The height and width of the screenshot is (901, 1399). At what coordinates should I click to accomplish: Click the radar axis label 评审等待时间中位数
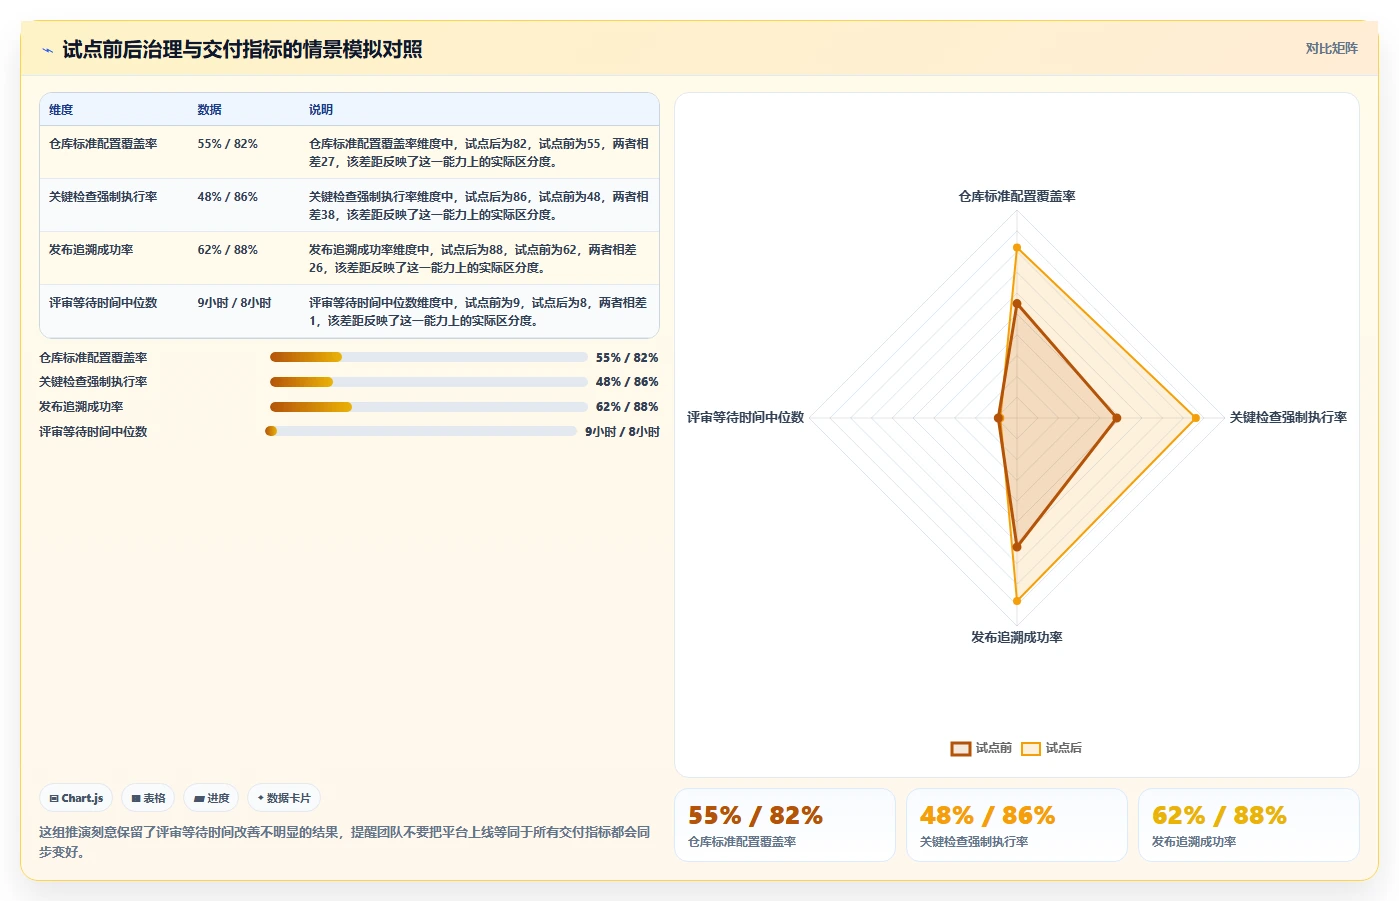[745, 418]
